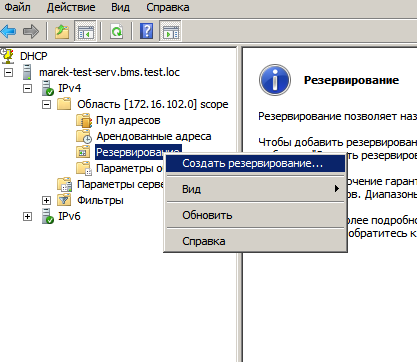
Task: Click the leased addresses clock icon
Action: [x=84, y=136]
